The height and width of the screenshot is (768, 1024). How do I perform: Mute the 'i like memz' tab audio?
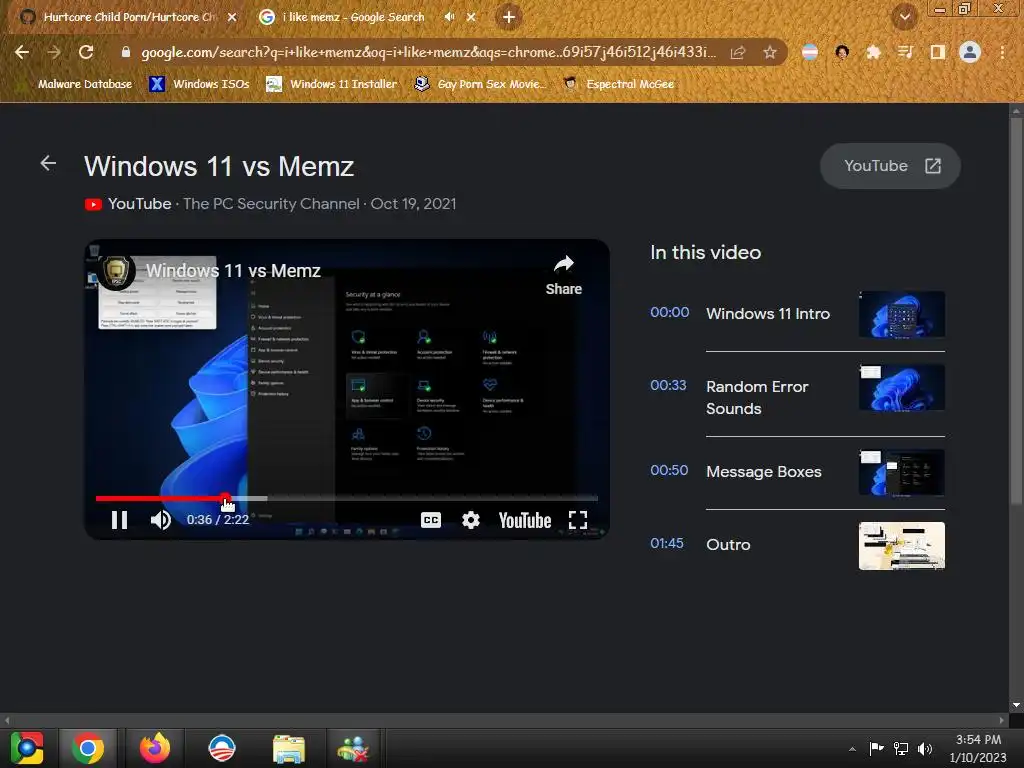click(x=449, y=17)
